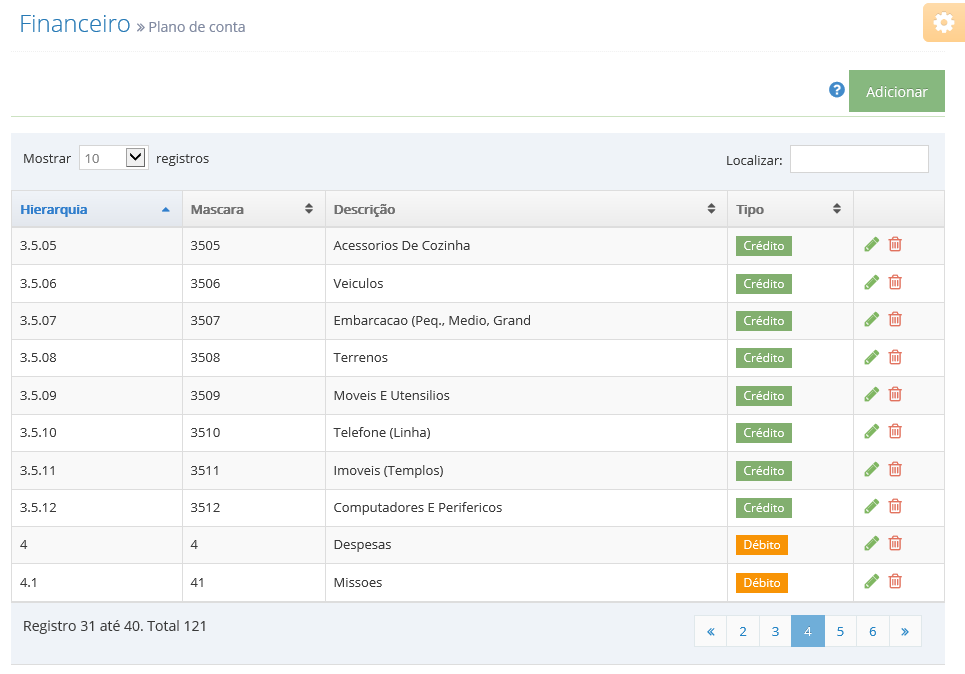Delete the Despesas account row
This screenshot has height=674, width=965.
[895, 544]
